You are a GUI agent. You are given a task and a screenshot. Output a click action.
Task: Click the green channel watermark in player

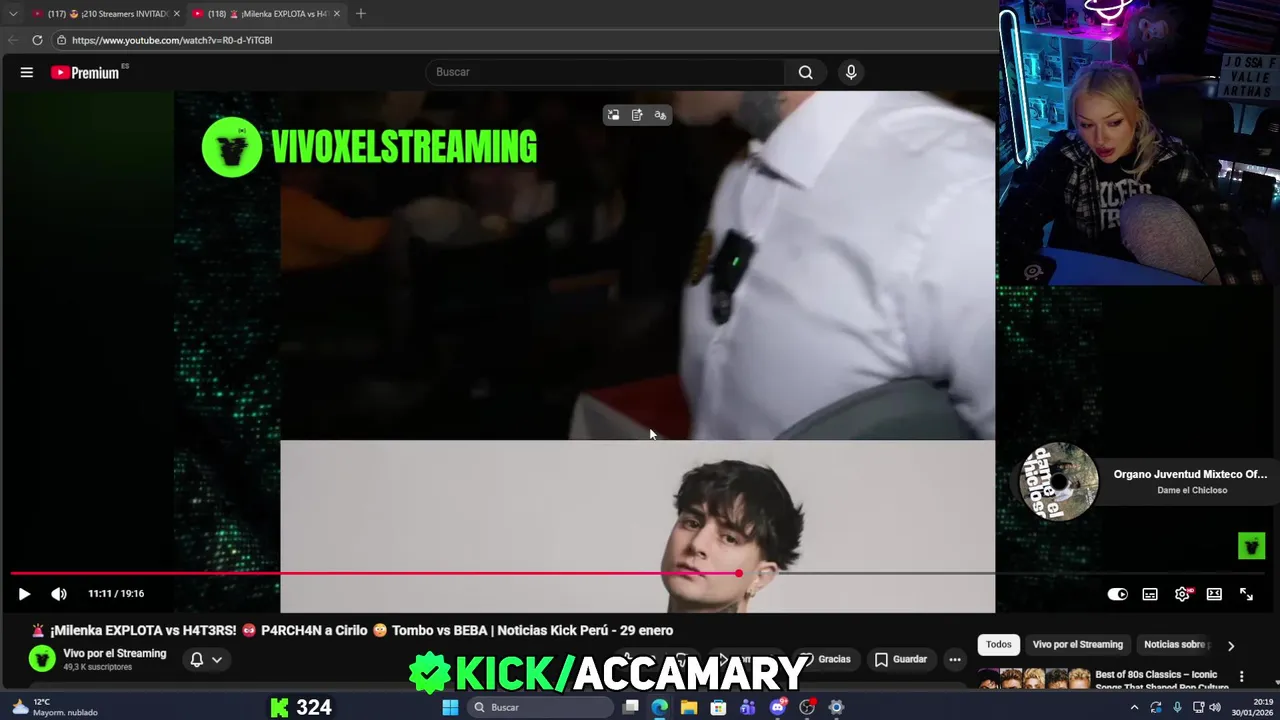point(1251,545)
